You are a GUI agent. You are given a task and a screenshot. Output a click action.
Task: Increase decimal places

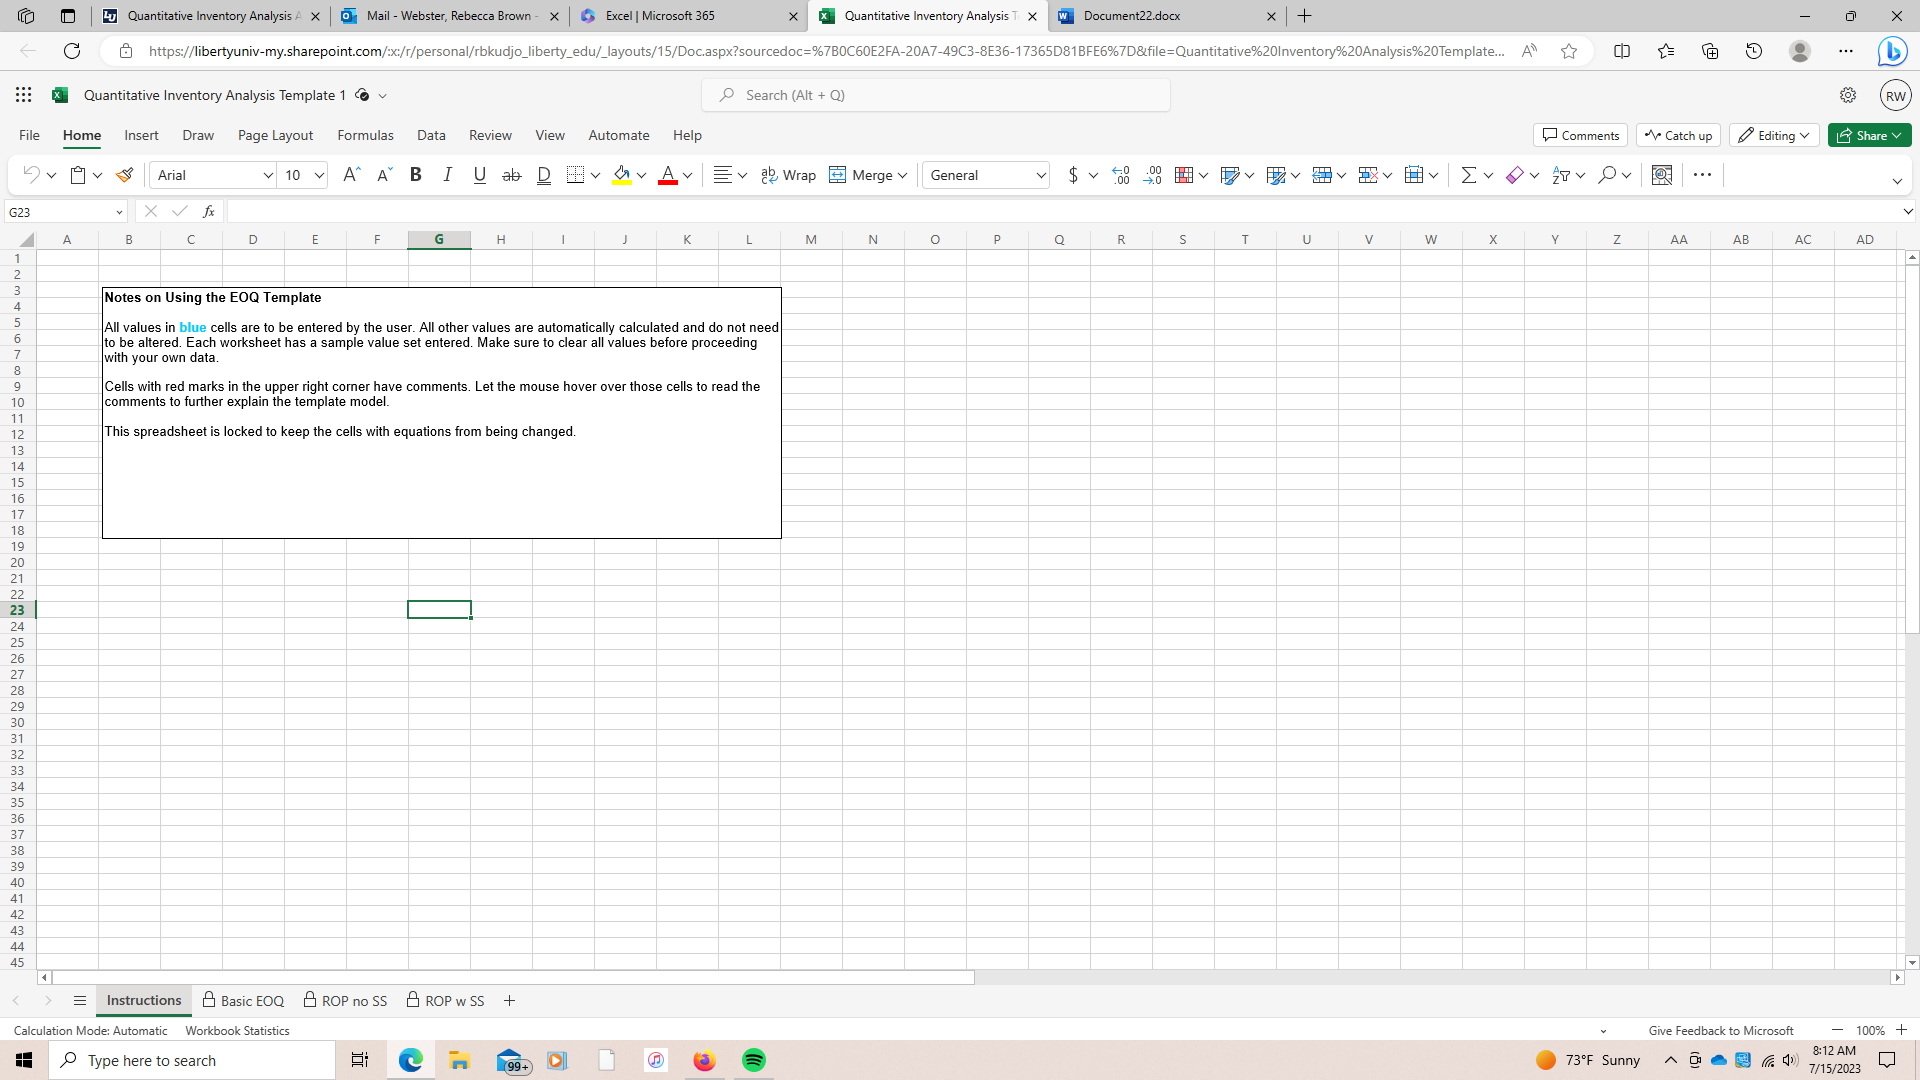click(x=1121, y=175)
